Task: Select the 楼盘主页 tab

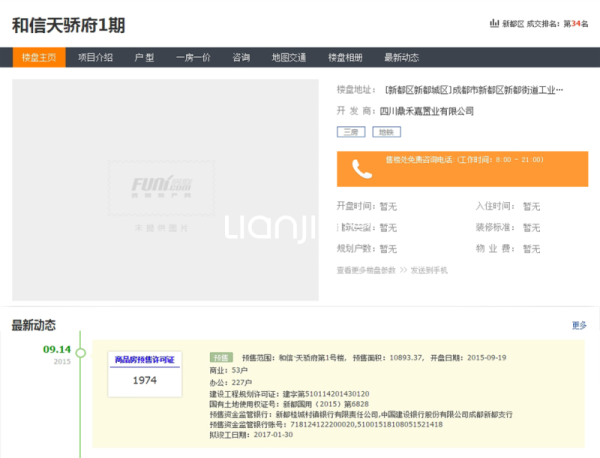Action: 40,58
